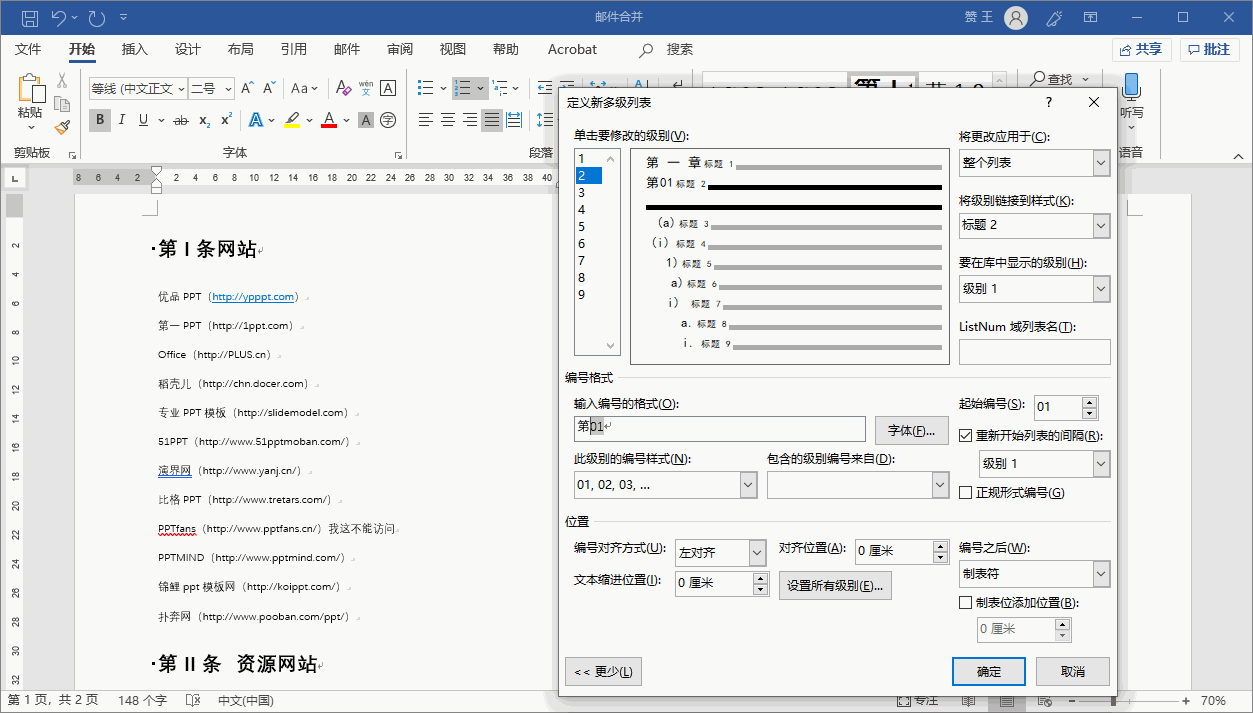This screenshot has width=1253, height=713.
Task: Click the Clear All Formatting icon
Action: [343, 88]
